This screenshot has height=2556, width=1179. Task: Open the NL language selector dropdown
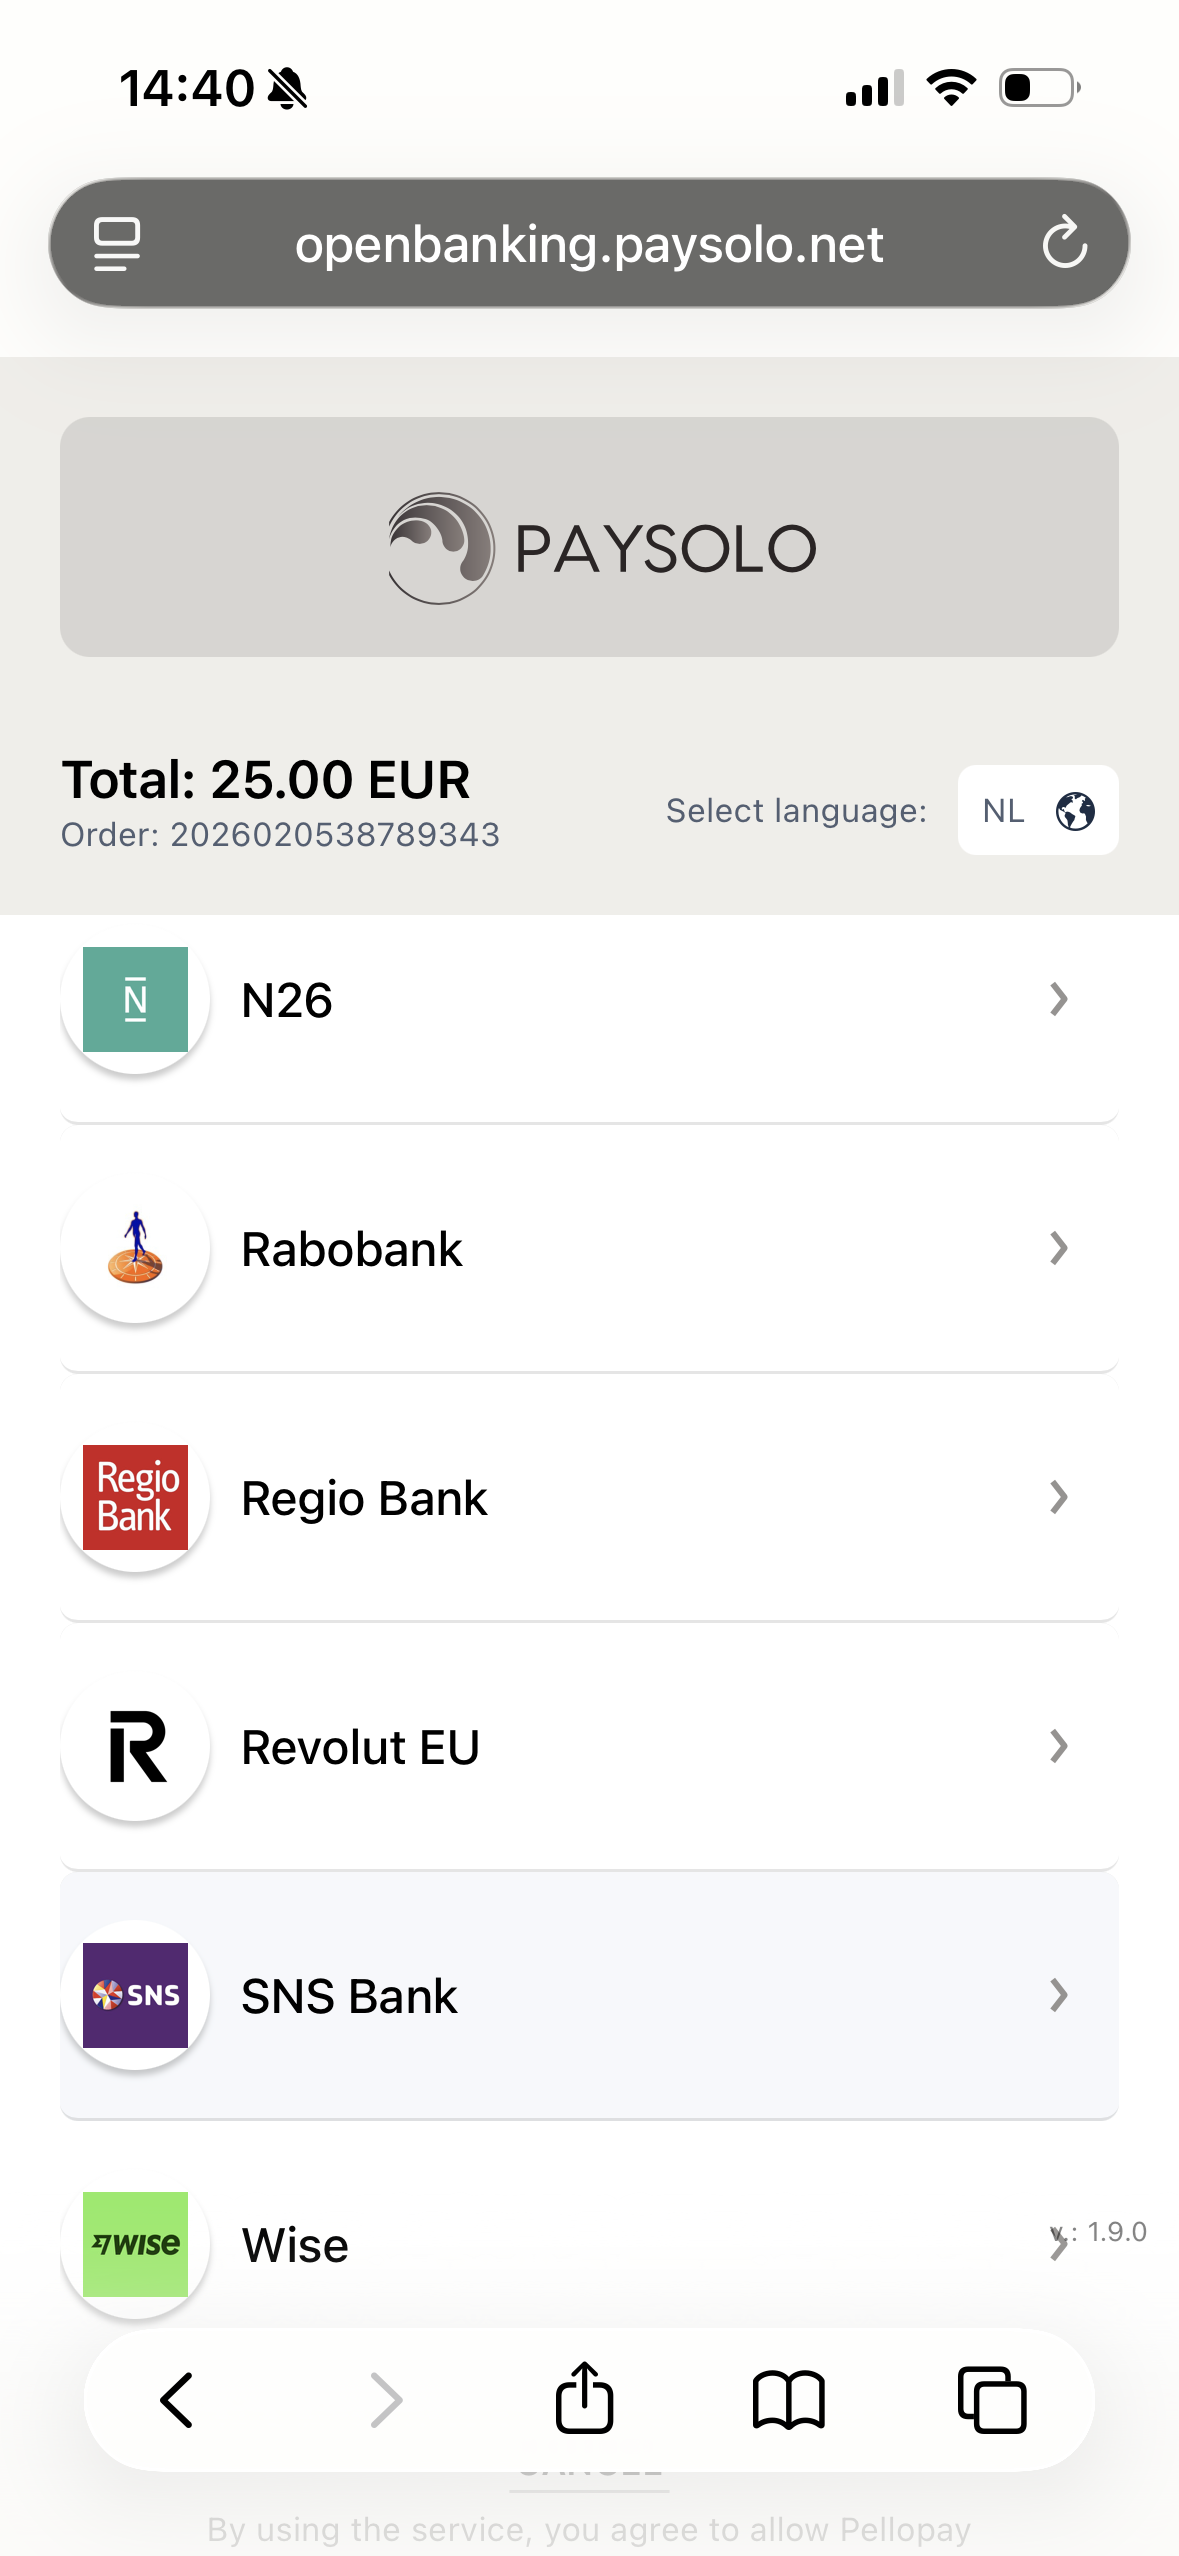coord(1037,810)
